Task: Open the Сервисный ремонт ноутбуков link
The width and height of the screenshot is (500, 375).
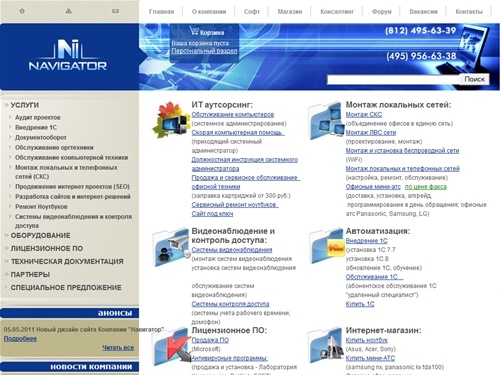Action: [235, 204]
